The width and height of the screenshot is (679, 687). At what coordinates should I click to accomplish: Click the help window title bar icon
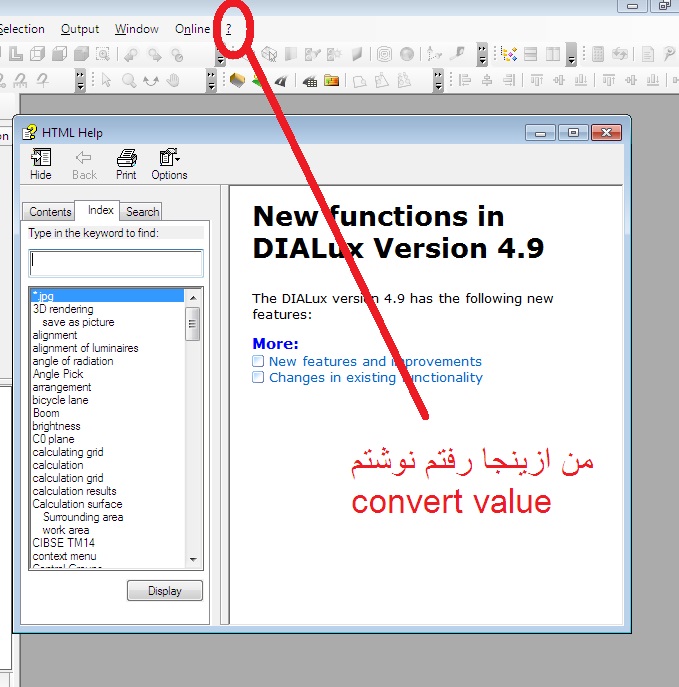click(29, 132)
